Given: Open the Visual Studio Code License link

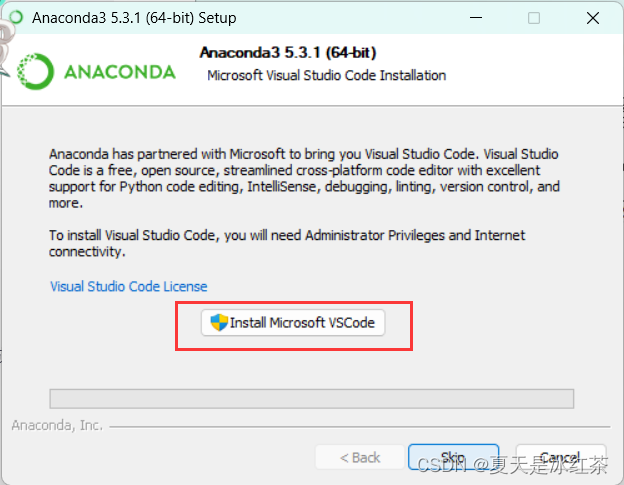Looking at the screenshot, I should click(129, 286).
